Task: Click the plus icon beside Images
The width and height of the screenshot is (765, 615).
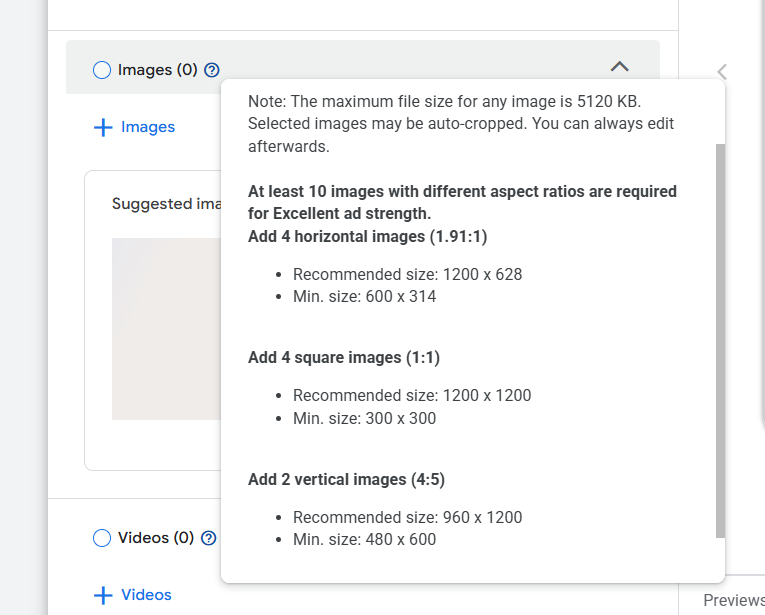Action: (102, 128)
